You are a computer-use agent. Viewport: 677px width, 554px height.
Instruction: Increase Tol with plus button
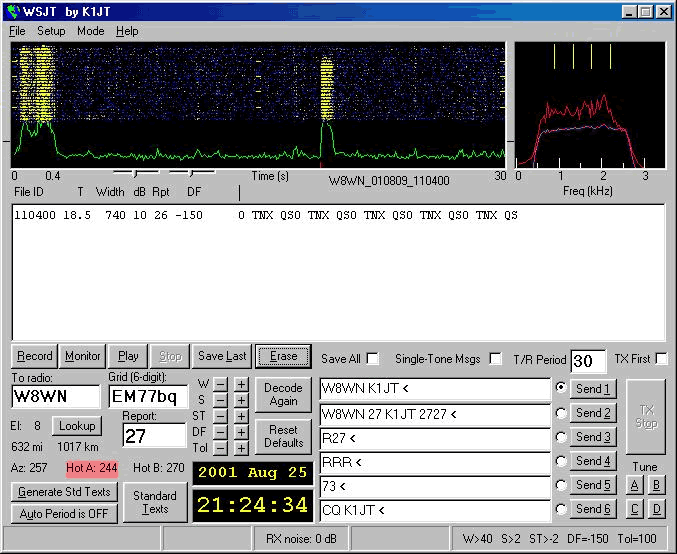click(241, 448)
